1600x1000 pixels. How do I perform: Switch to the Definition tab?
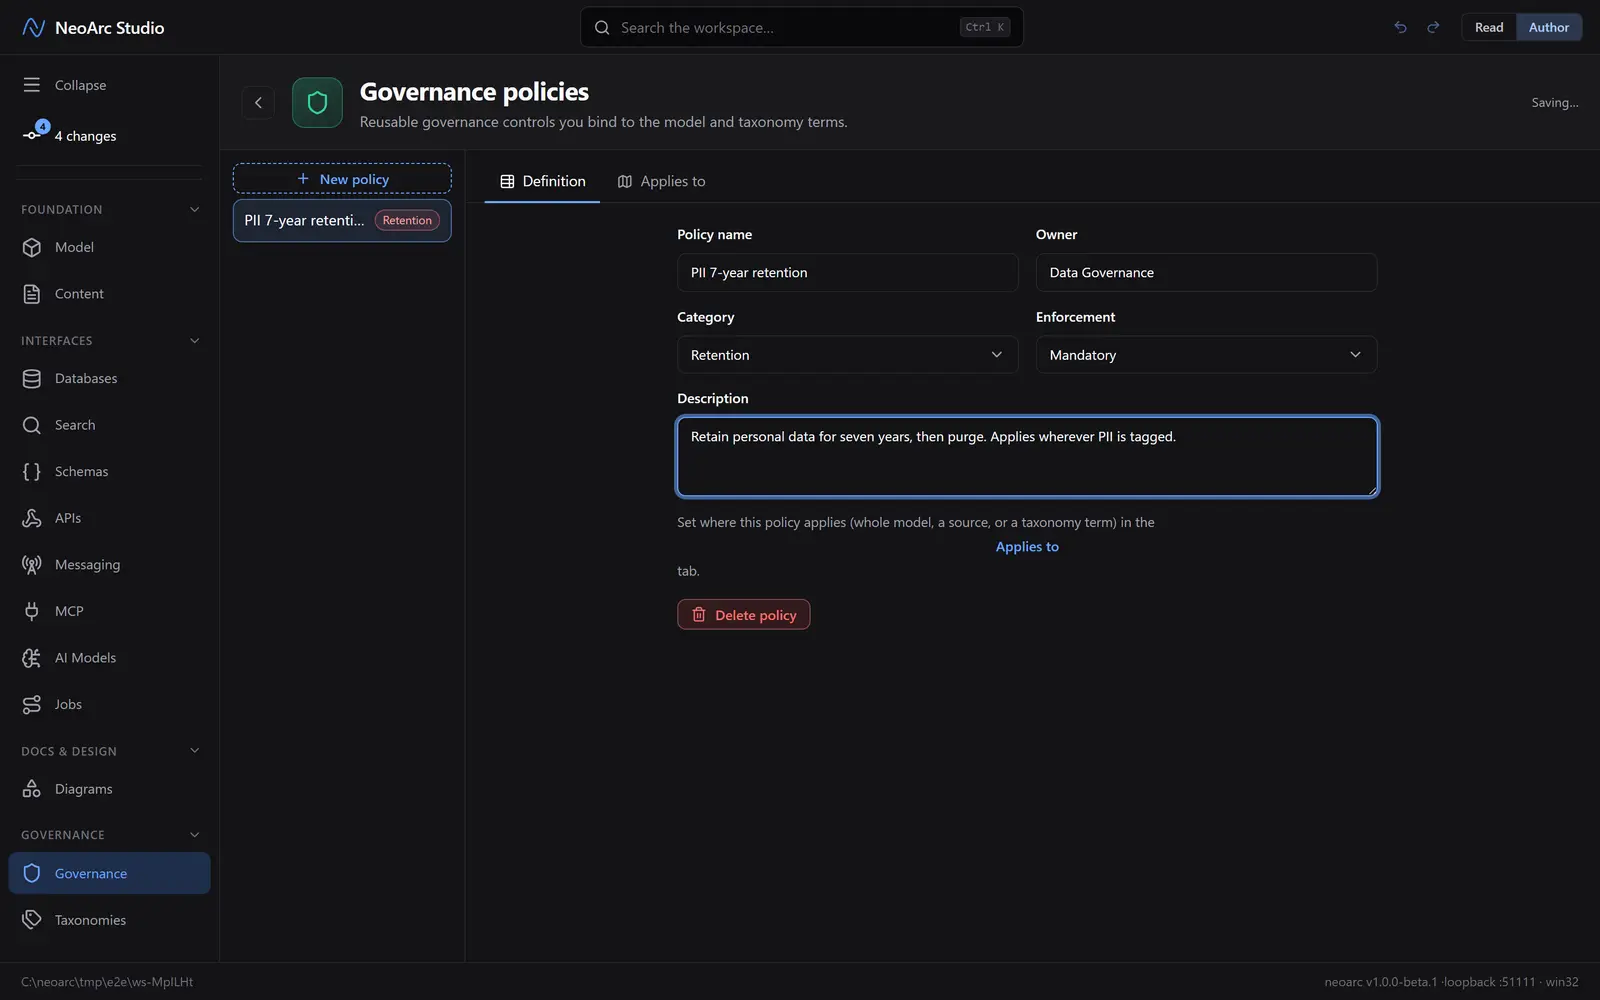click(x=542, y=181)
